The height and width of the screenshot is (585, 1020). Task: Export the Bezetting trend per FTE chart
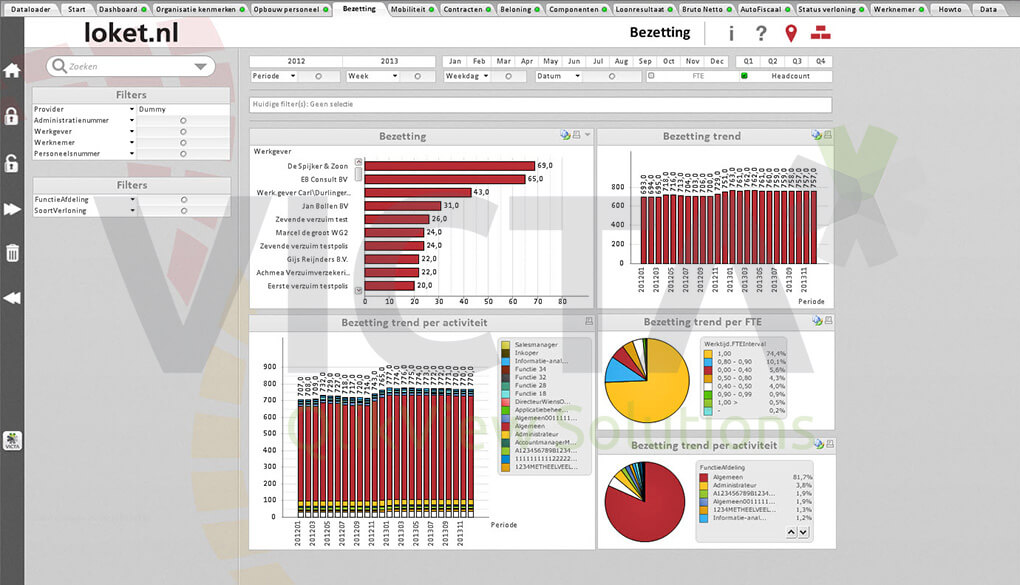(817, 320)
